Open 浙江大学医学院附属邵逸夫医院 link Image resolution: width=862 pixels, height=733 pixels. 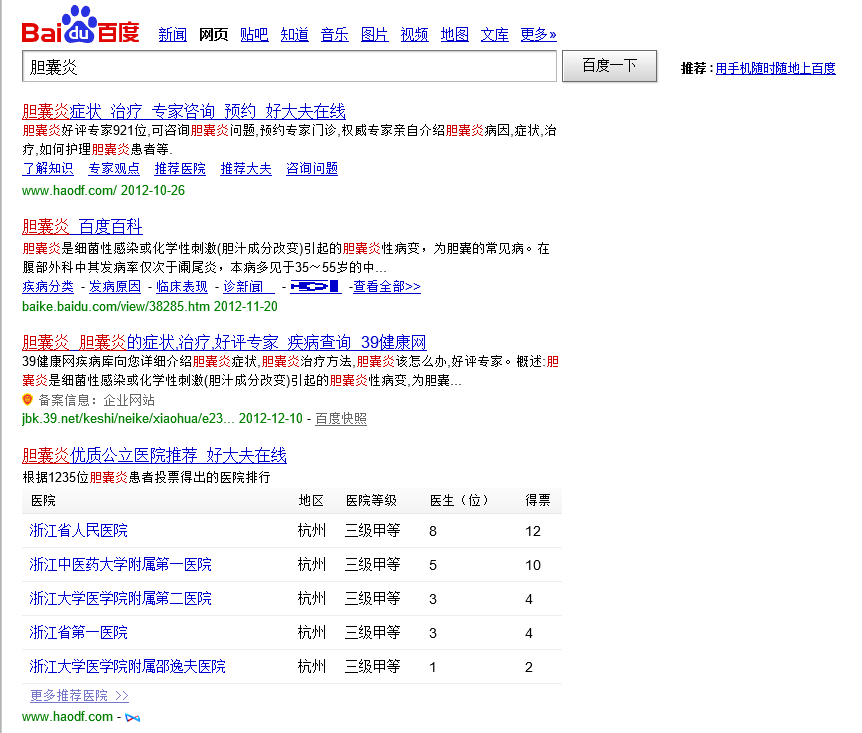point(127,666)
